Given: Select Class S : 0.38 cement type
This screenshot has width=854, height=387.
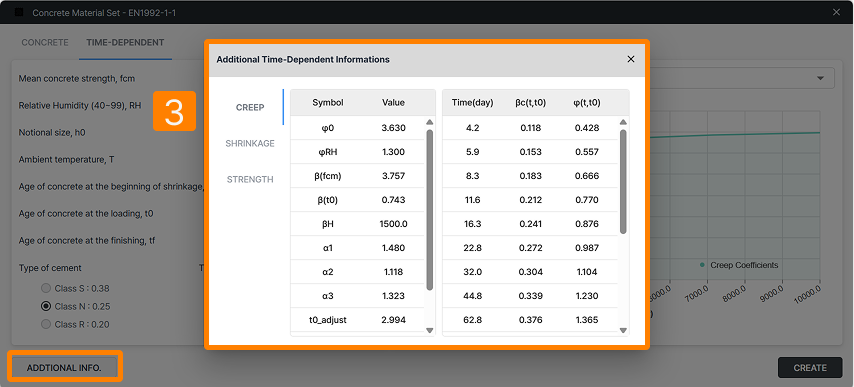Looking at the screenshot, I should pos(46,288).
